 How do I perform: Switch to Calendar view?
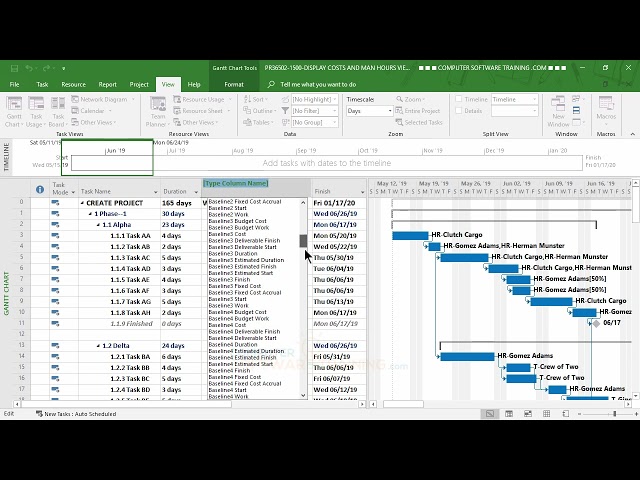coord(91,111)
